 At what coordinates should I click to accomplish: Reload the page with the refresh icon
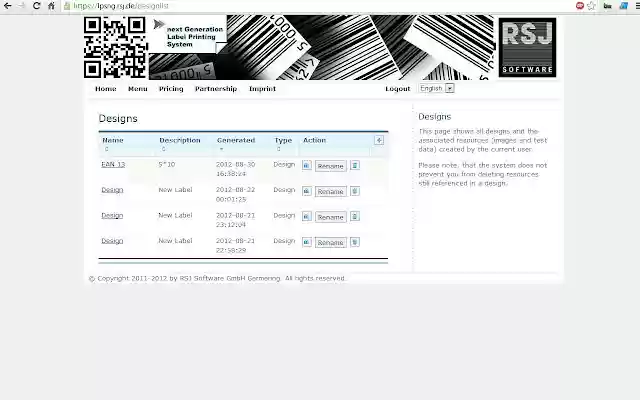(x=36, y=6)
